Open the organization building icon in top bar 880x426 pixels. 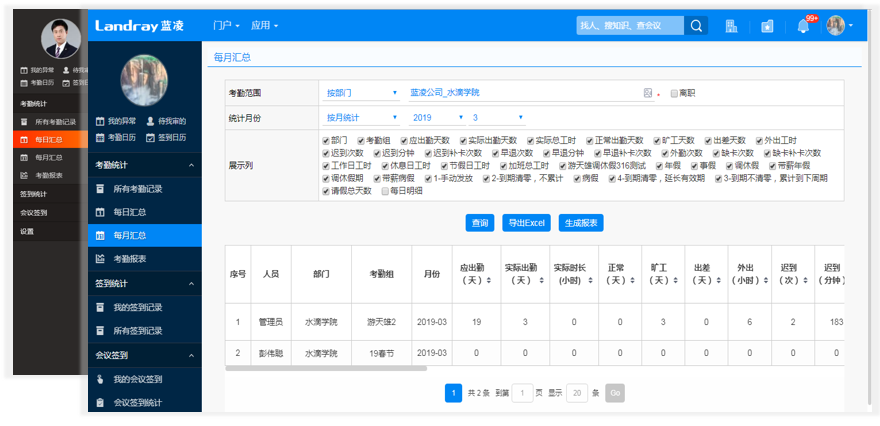click(731, 26)
